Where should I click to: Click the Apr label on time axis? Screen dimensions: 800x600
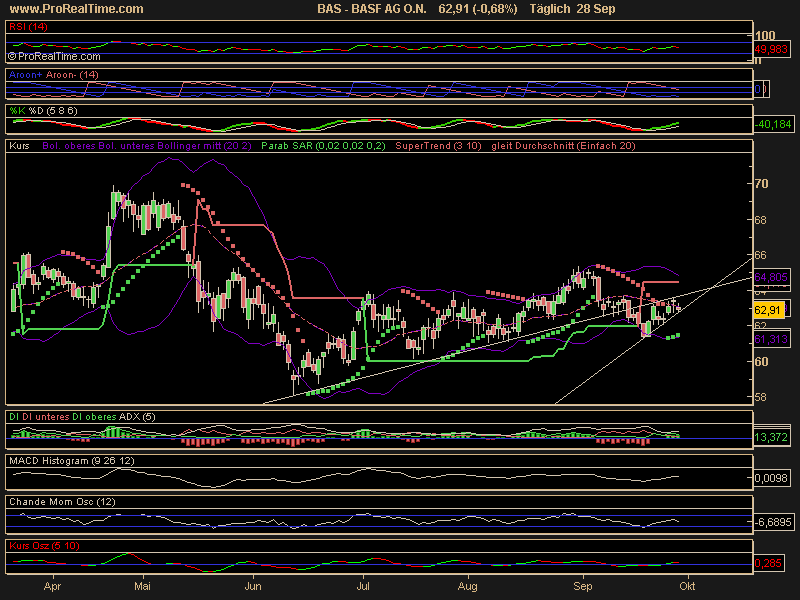[53, 586]
